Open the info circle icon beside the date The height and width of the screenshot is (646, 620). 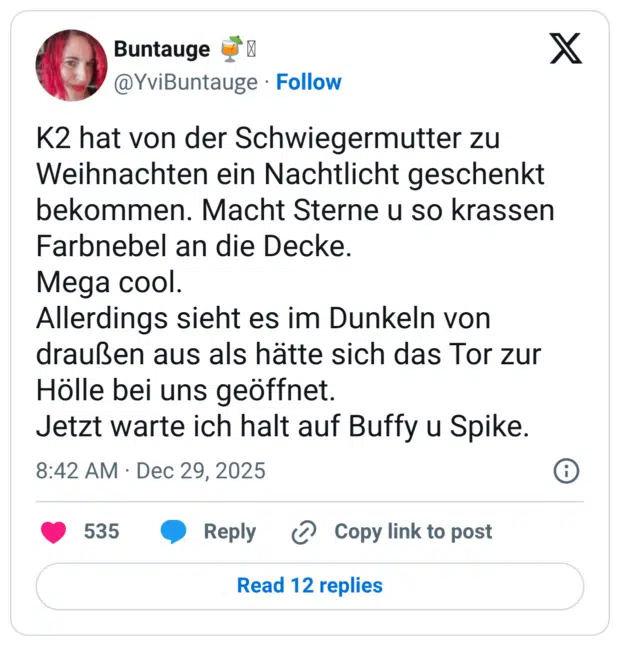(566, 471)
